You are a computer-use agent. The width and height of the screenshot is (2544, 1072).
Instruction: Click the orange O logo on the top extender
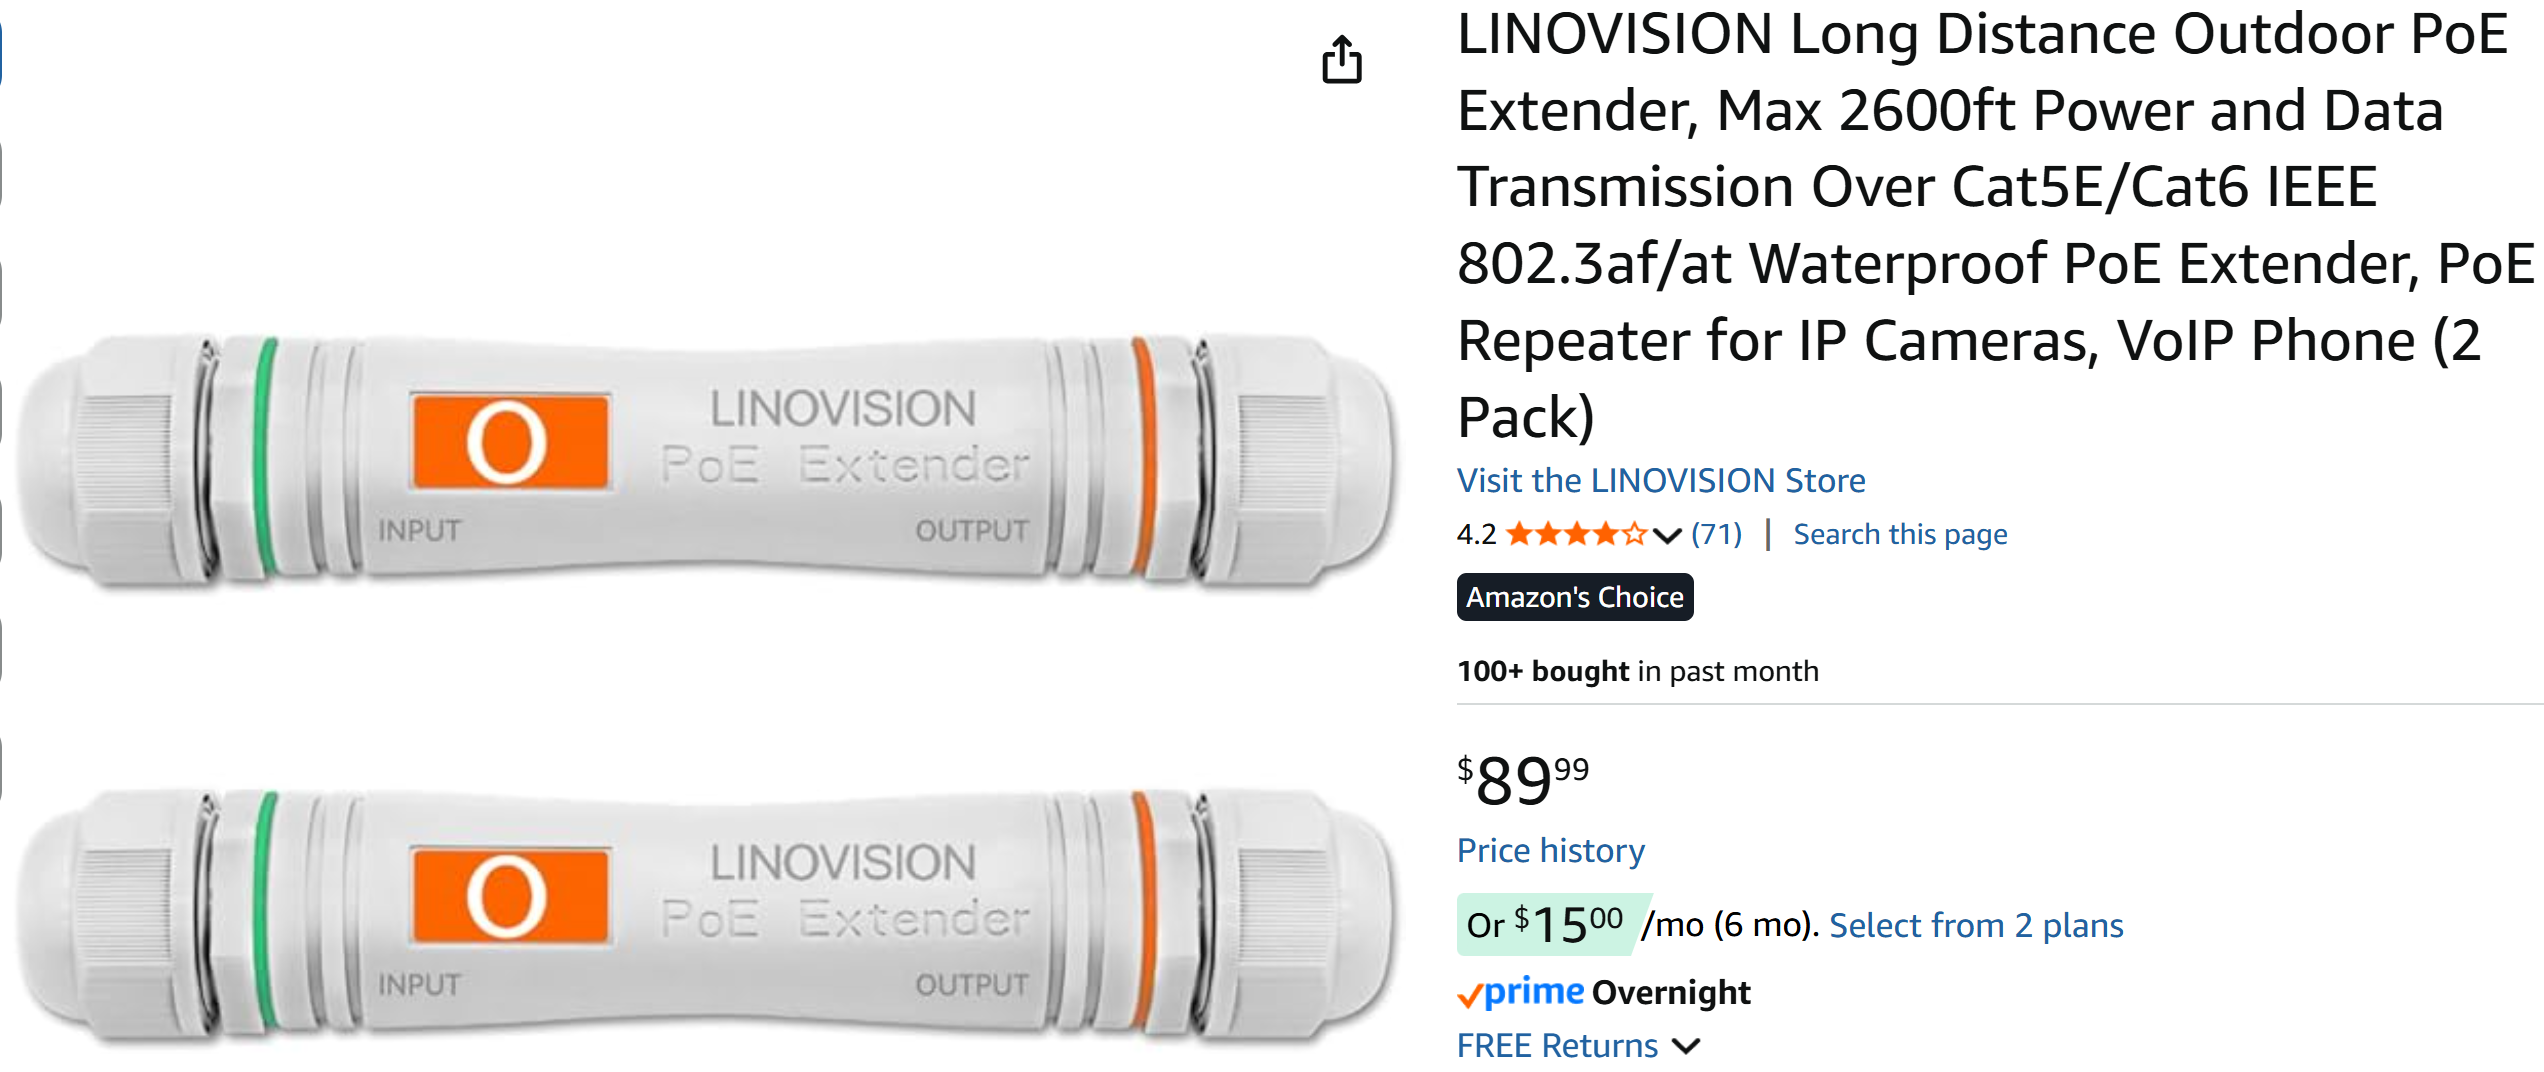[510, 441]
